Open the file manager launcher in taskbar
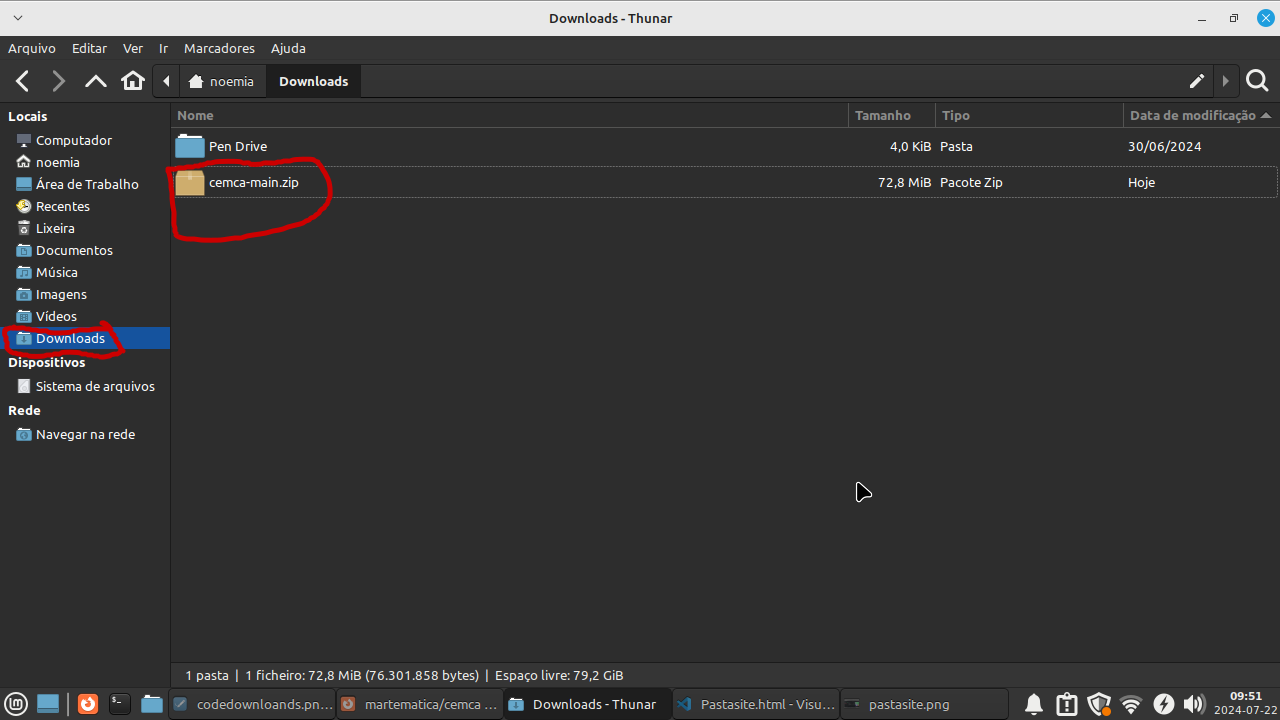 pos(151,704)
